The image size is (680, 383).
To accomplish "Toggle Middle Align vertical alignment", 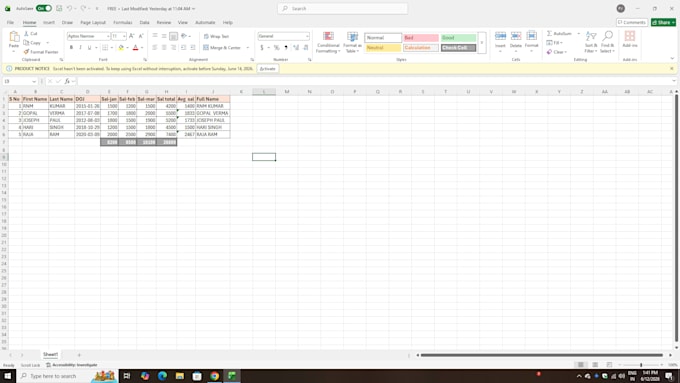I will tap(164, 36).
